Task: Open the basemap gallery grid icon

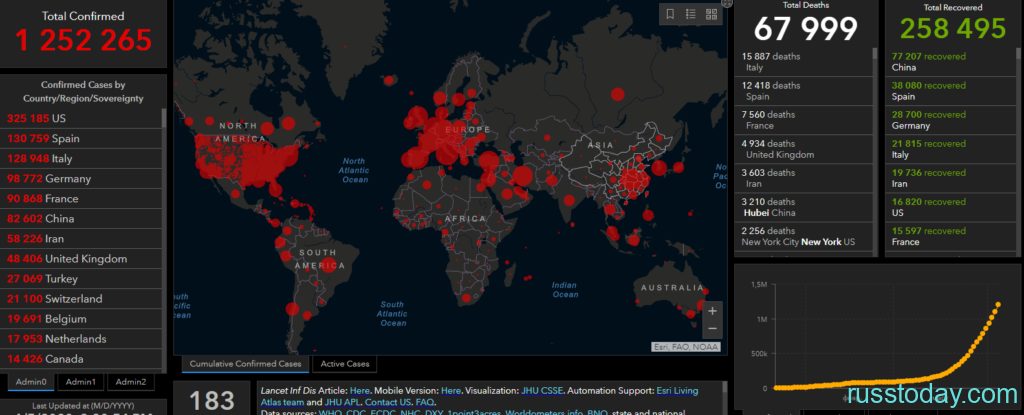Action: (711, 14)
